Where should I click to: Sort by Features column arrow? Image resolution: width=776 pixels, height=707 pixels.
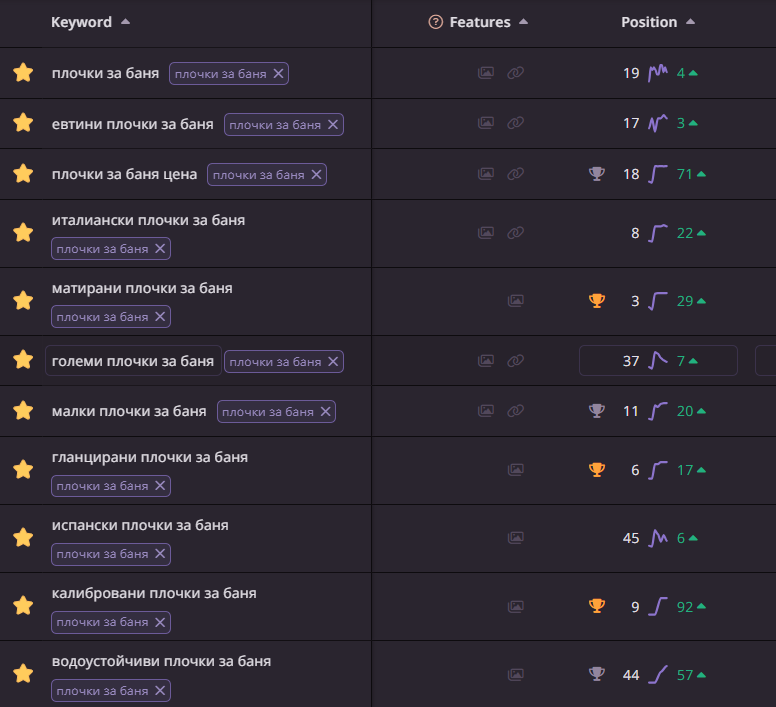click(x=524, y=22)
